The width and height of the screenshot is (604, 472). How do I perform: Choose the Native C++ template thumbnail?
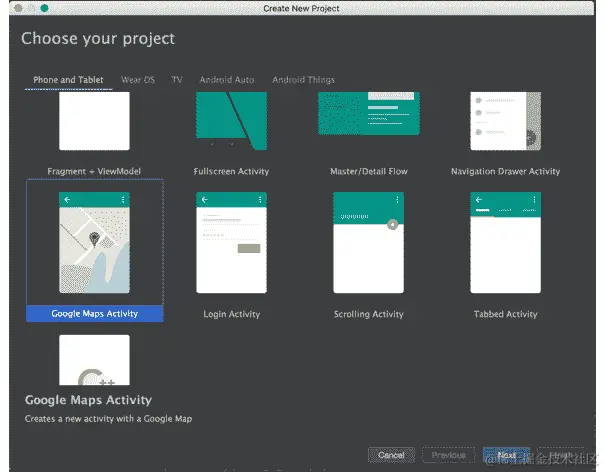(x=94, y=360)
